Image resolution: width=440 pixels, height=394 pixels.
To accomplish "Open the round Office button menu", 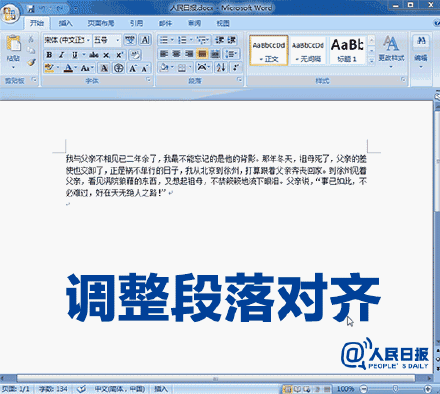I will click(x=10, y=13).
